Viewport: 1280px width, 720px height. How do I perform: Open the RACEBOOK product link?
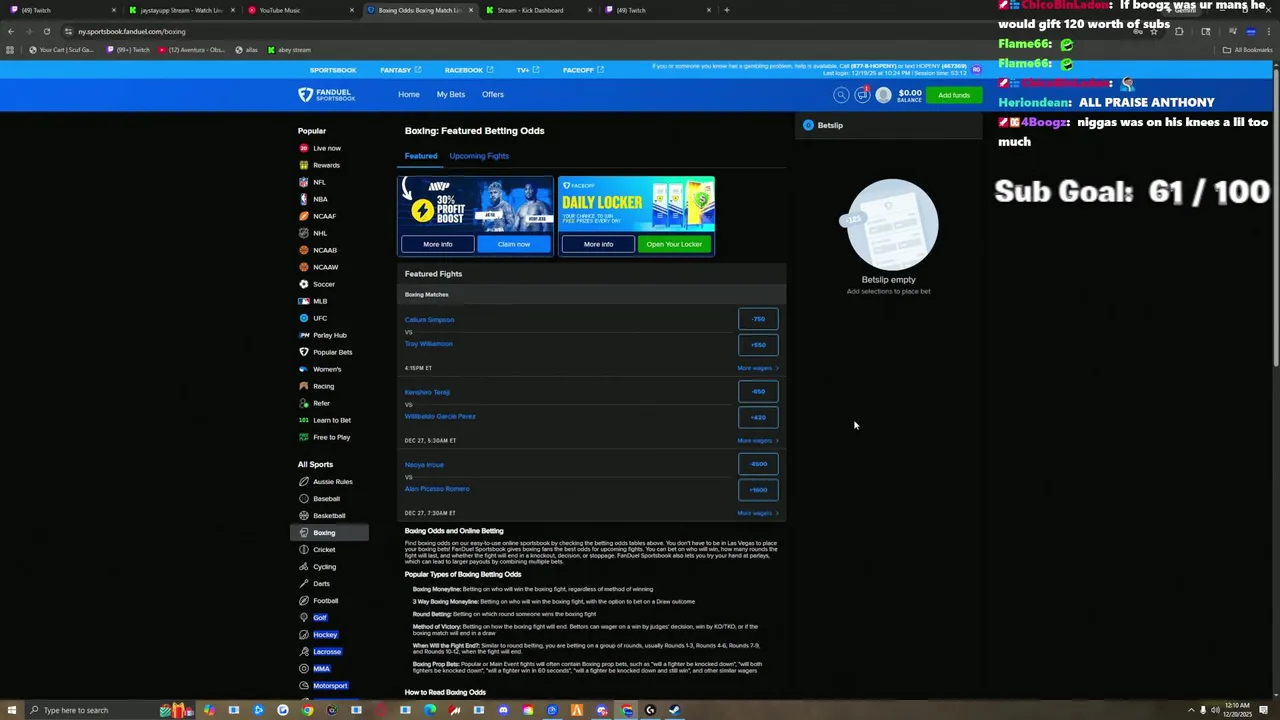(469, 70)
